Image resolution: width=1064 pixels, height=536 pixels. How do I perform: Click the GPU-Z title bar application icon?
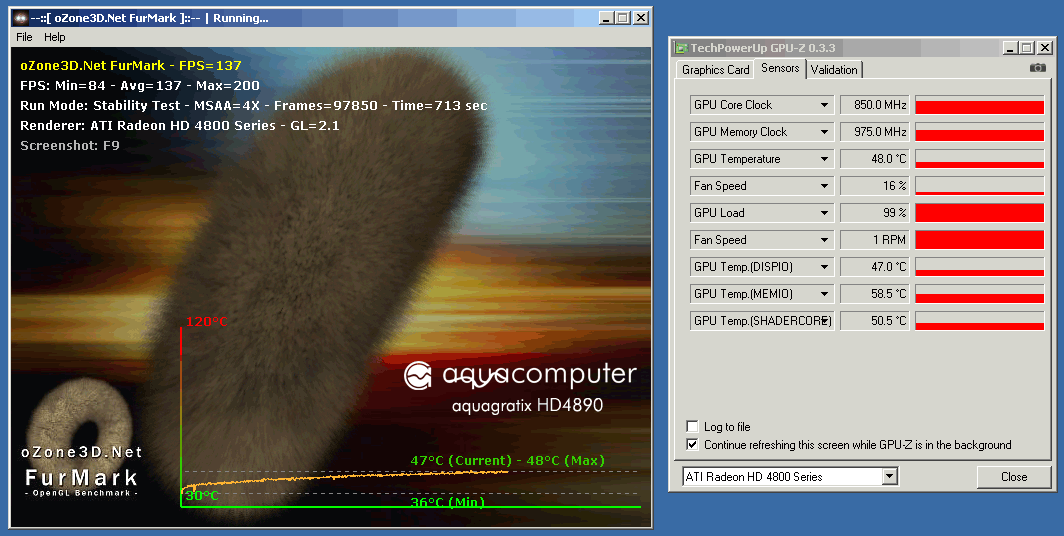coord(681,47)
